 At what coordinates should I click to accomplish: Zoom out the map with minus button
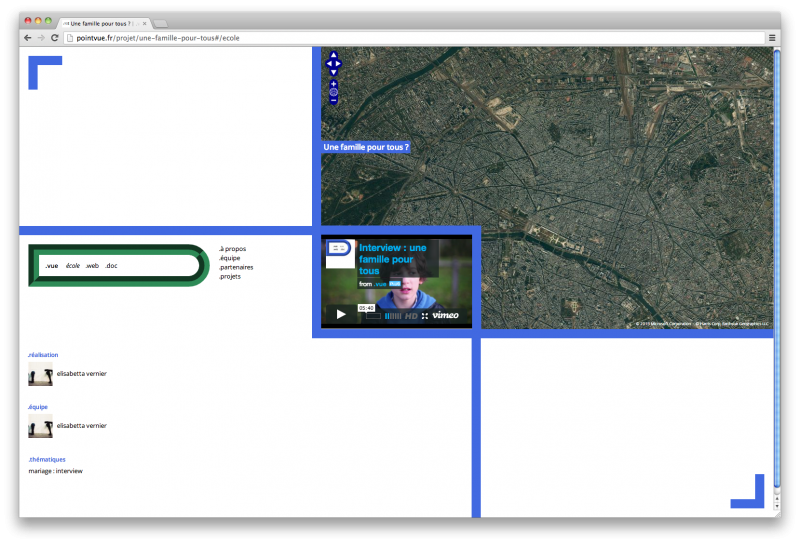pos(334,101)
